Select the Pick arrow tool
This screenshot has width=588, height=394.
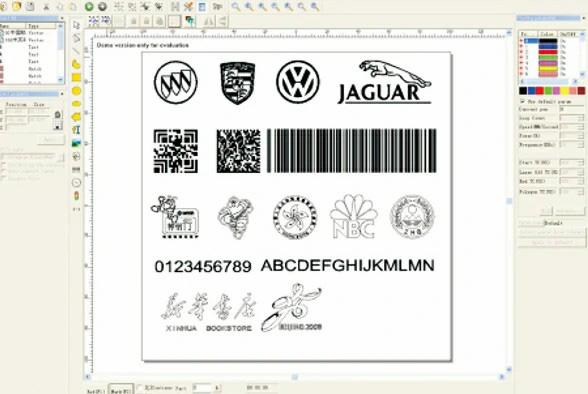point(76,25)
